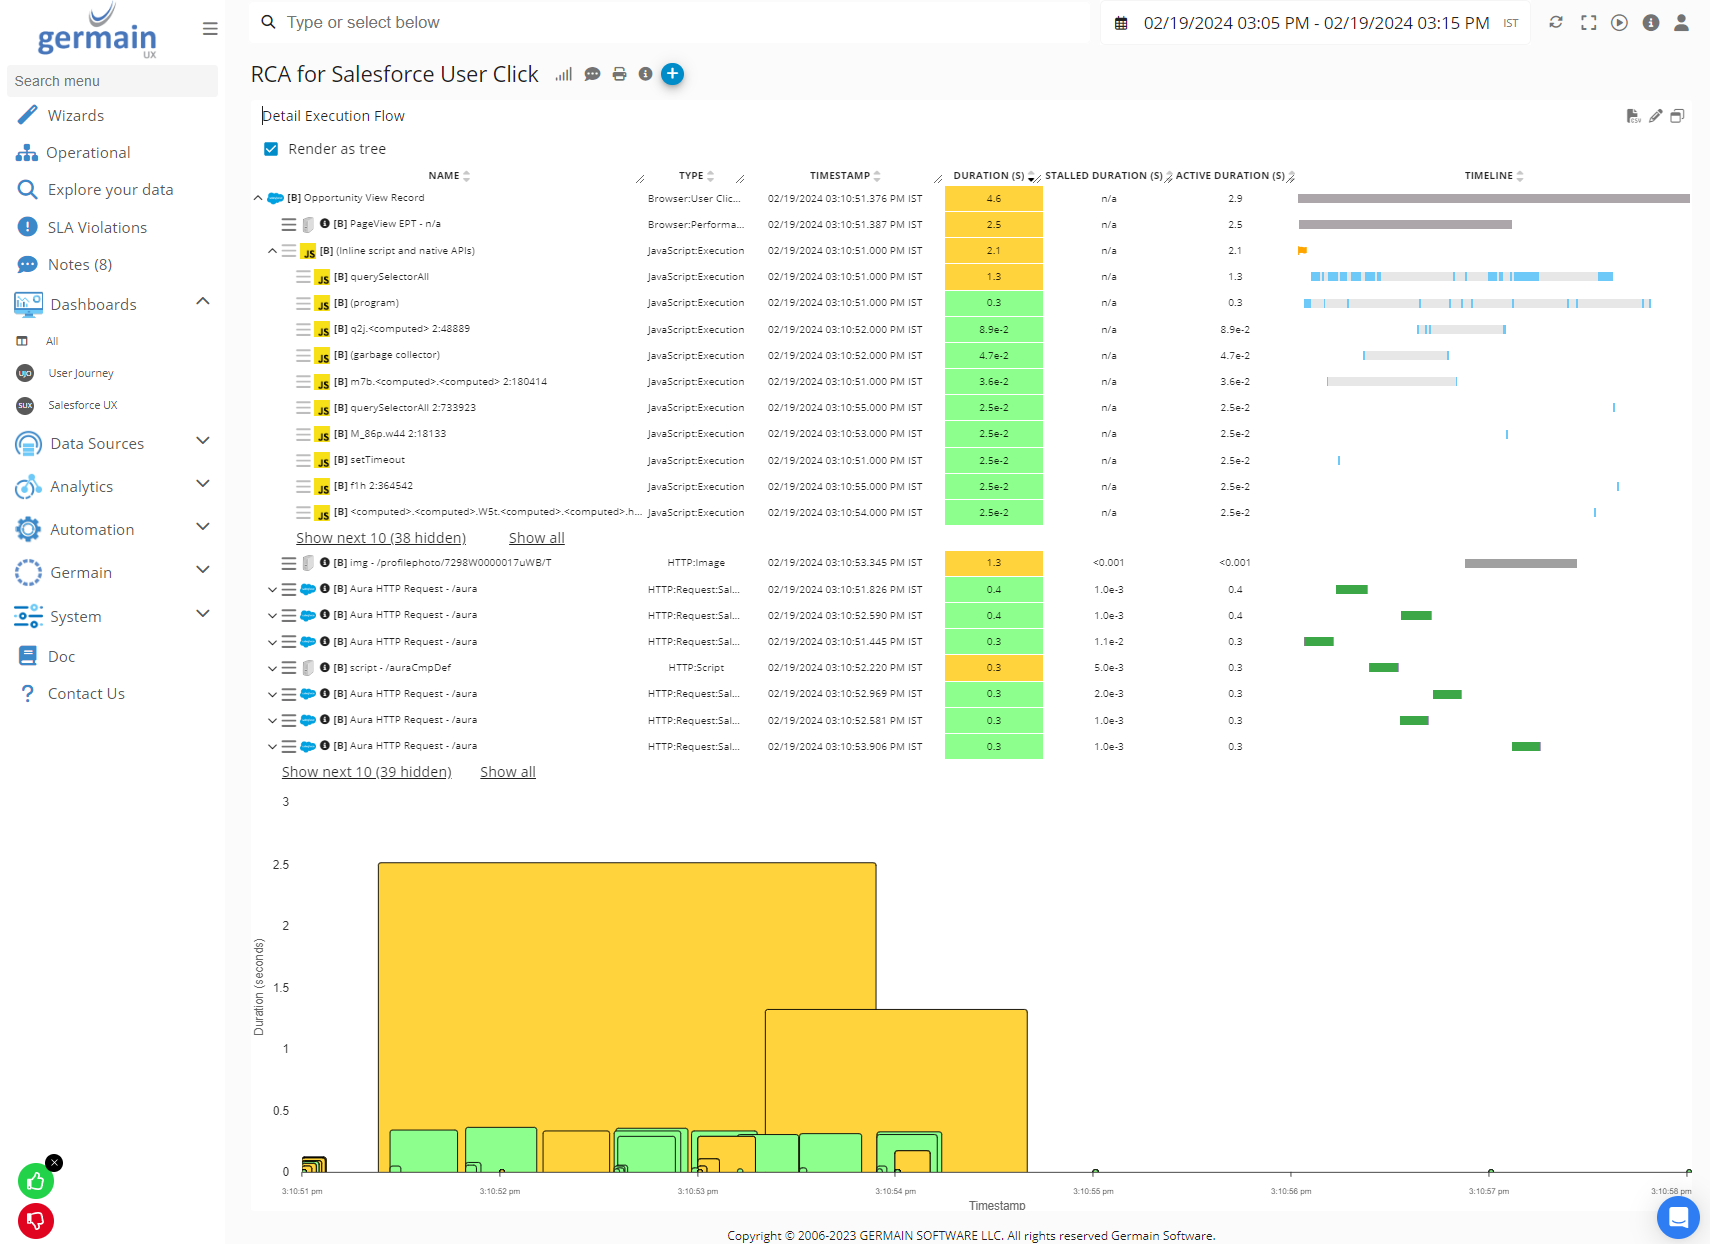Click the blue plus button beside the title

point(673,74)
